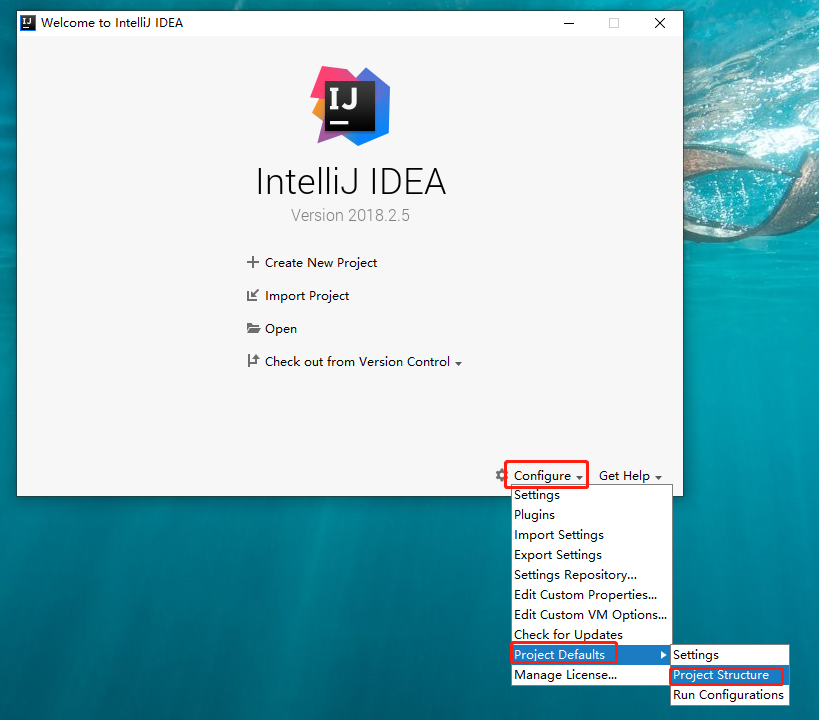Click the IntelliJ IDEA heading text
The image size is (819, 720).
pyautogui.click(x=350, y=181)
